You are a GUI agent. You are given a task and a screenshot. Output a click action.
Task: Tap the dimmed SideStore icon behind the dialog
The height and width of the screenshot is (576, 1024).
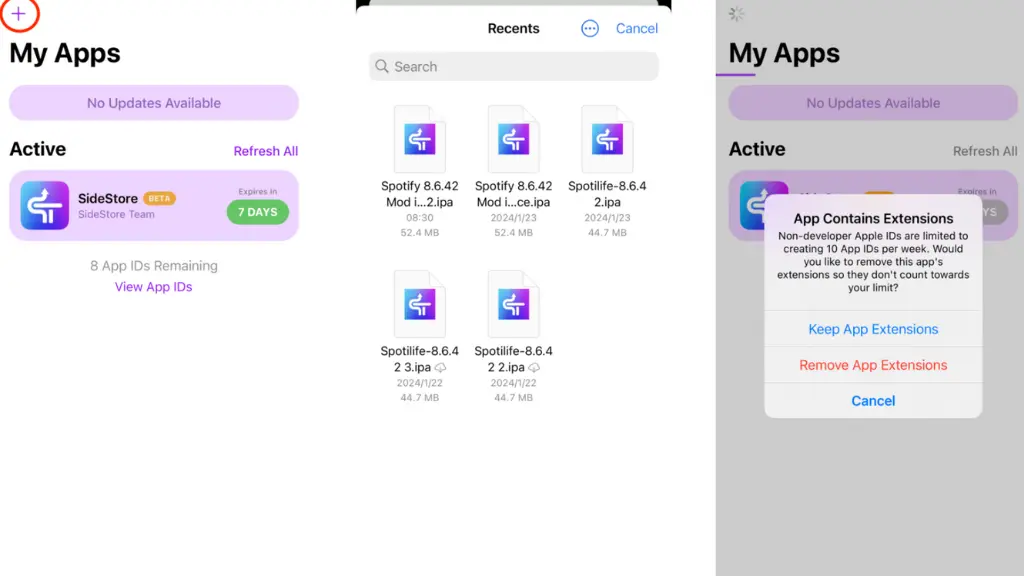point(756,205)
